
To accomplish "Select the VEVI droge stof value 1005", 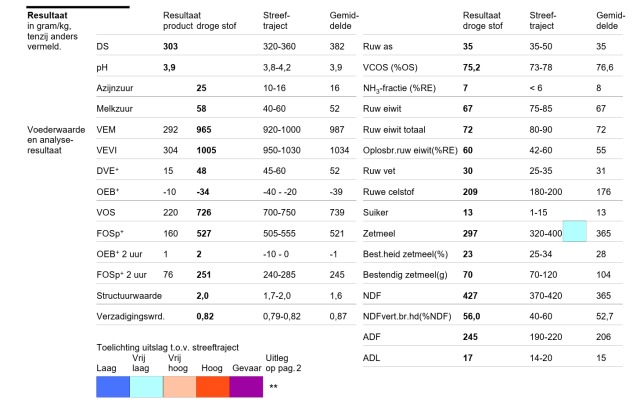I will 206,151.
